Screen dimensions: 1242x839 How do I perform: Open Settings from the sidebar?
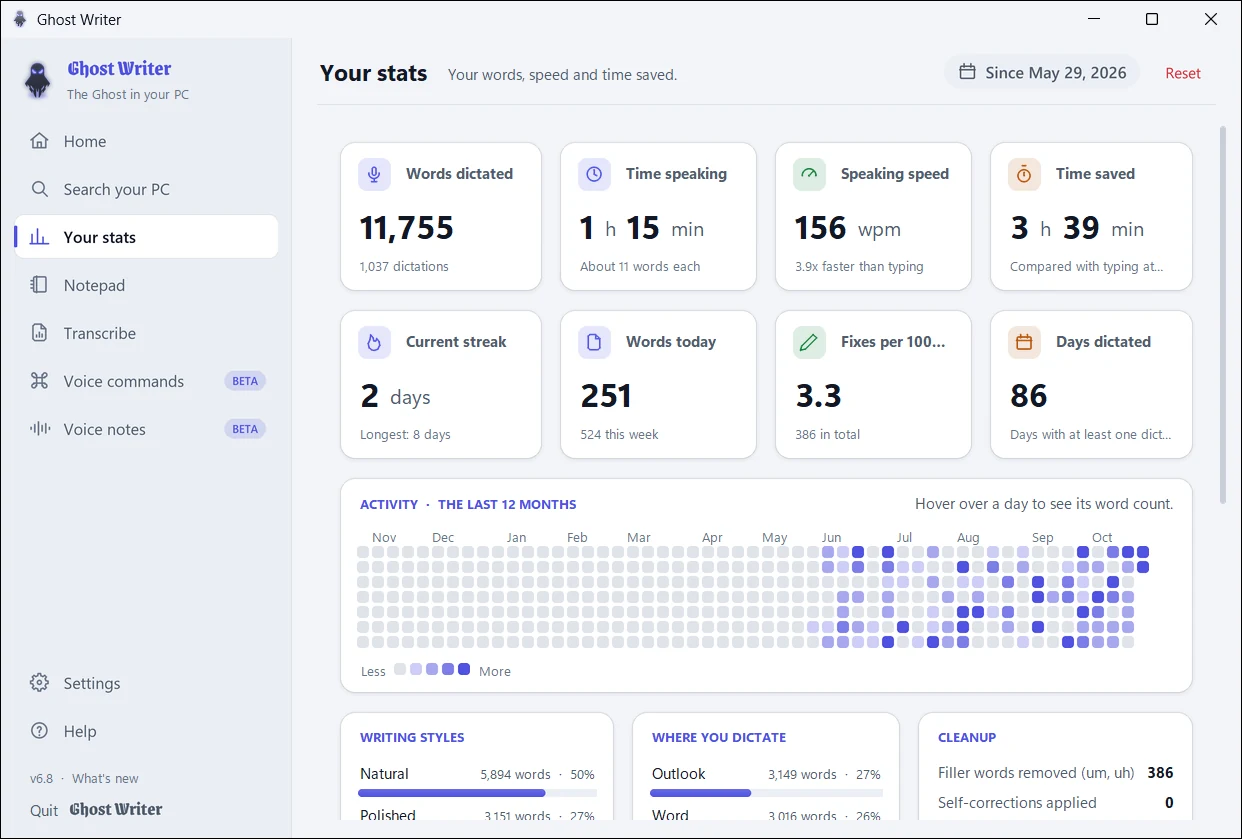click(x=146, y=683)
